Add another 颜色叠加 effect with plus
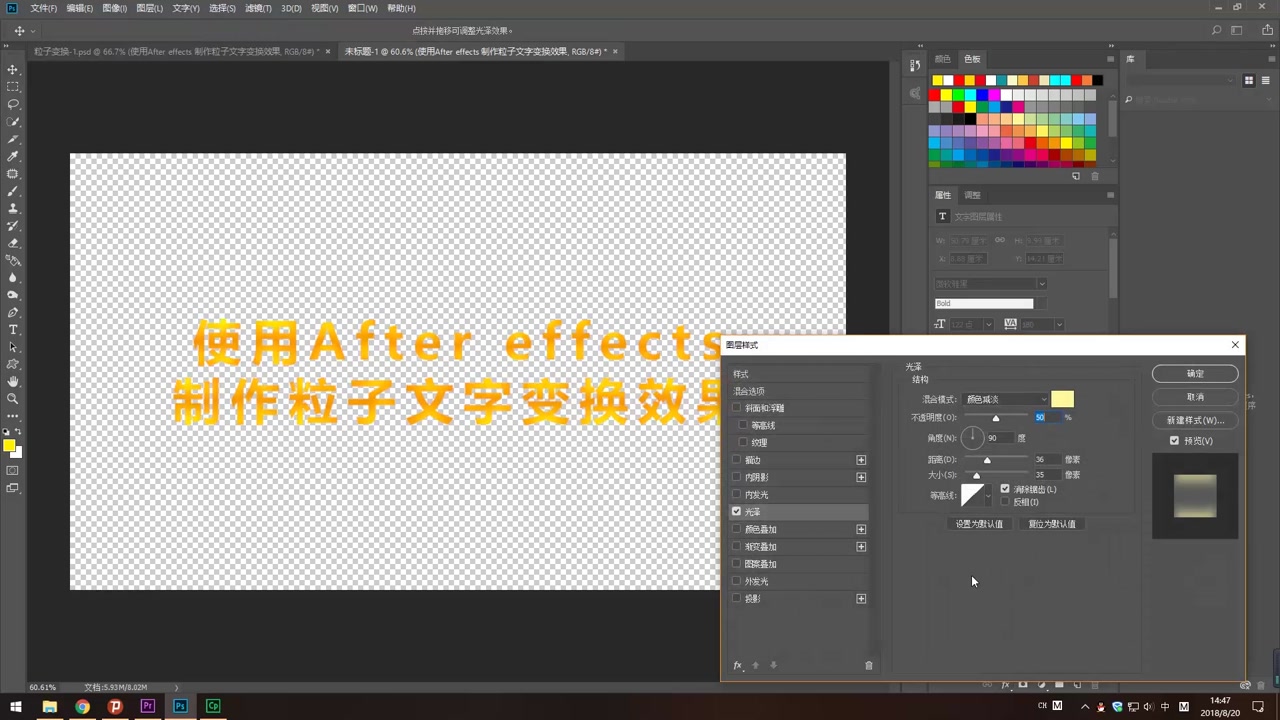1280x720 pixels. 861,529
